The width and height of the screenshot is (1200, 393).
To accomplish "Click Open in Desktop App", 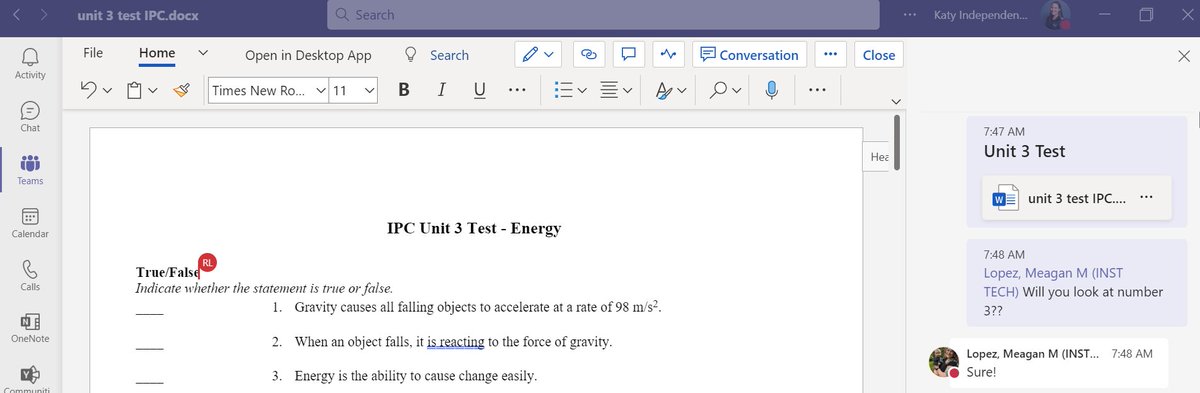I will tap(308, 55).
